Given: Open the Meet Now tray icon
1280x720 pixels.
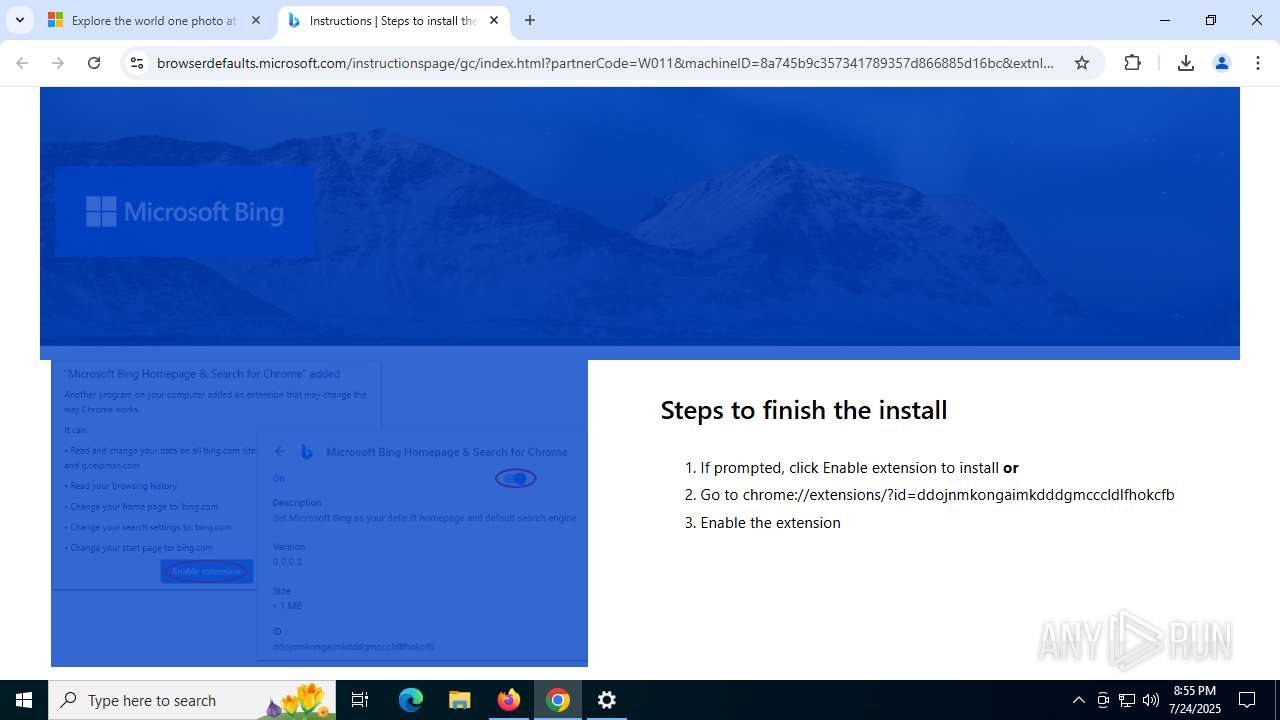Looking at the screenshot, I should 1103,700.
